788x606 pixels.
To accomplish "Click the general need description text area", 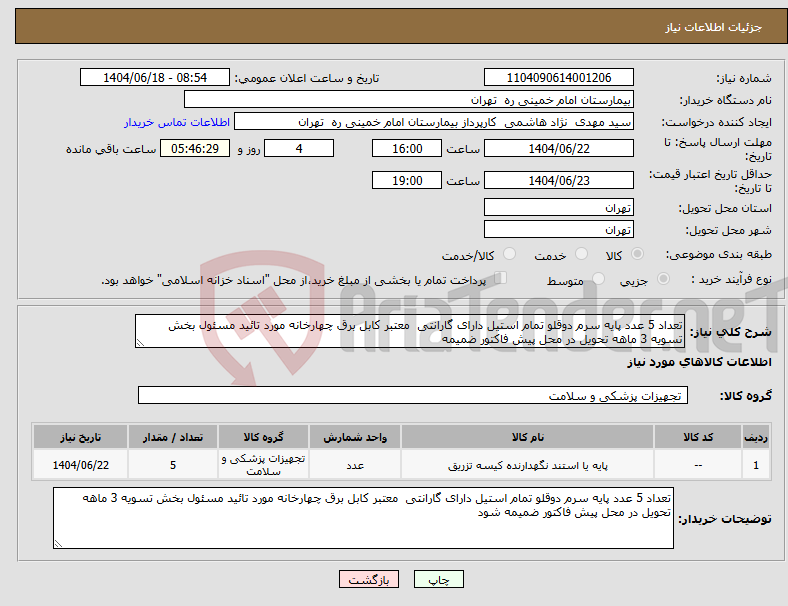I will (410, 331).
